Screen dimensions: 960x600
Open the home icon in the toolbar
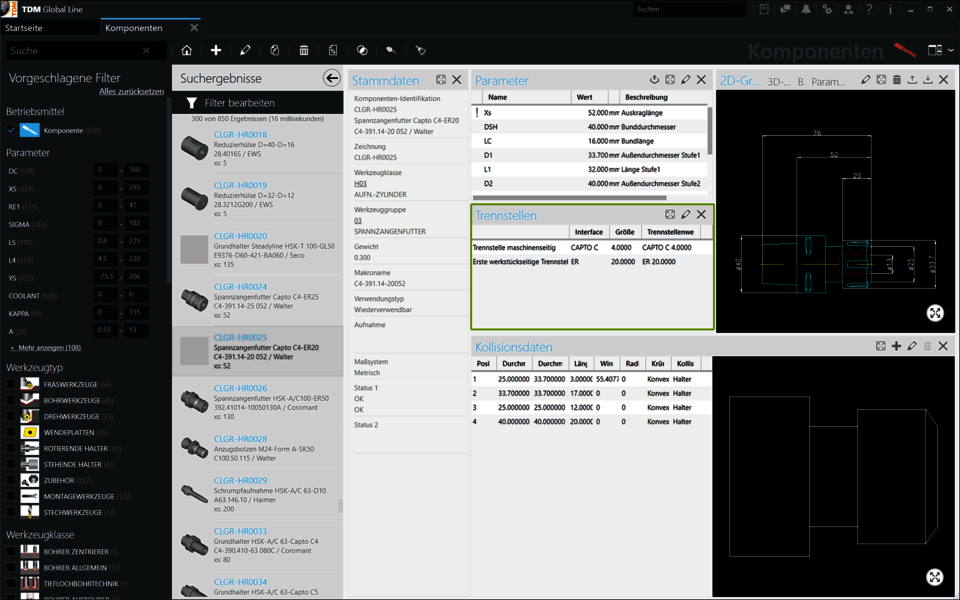click(x=187, y=50)
